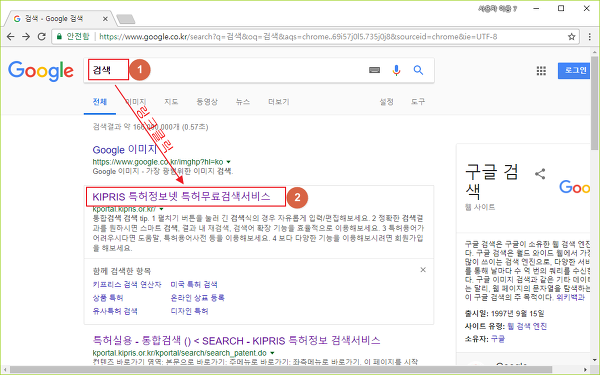Open the 위키백과 source link
Viewport: 600px width, 375px height.
571,297
